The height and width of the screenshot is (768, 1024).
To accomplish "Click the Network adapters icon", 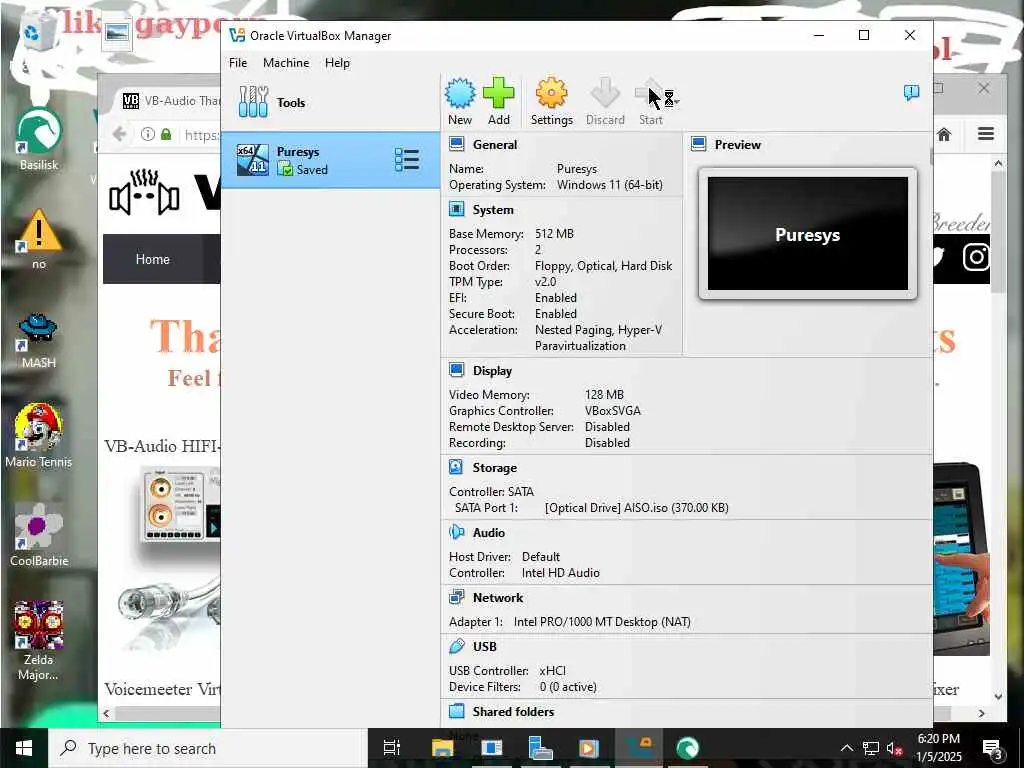I will (456, 597).
